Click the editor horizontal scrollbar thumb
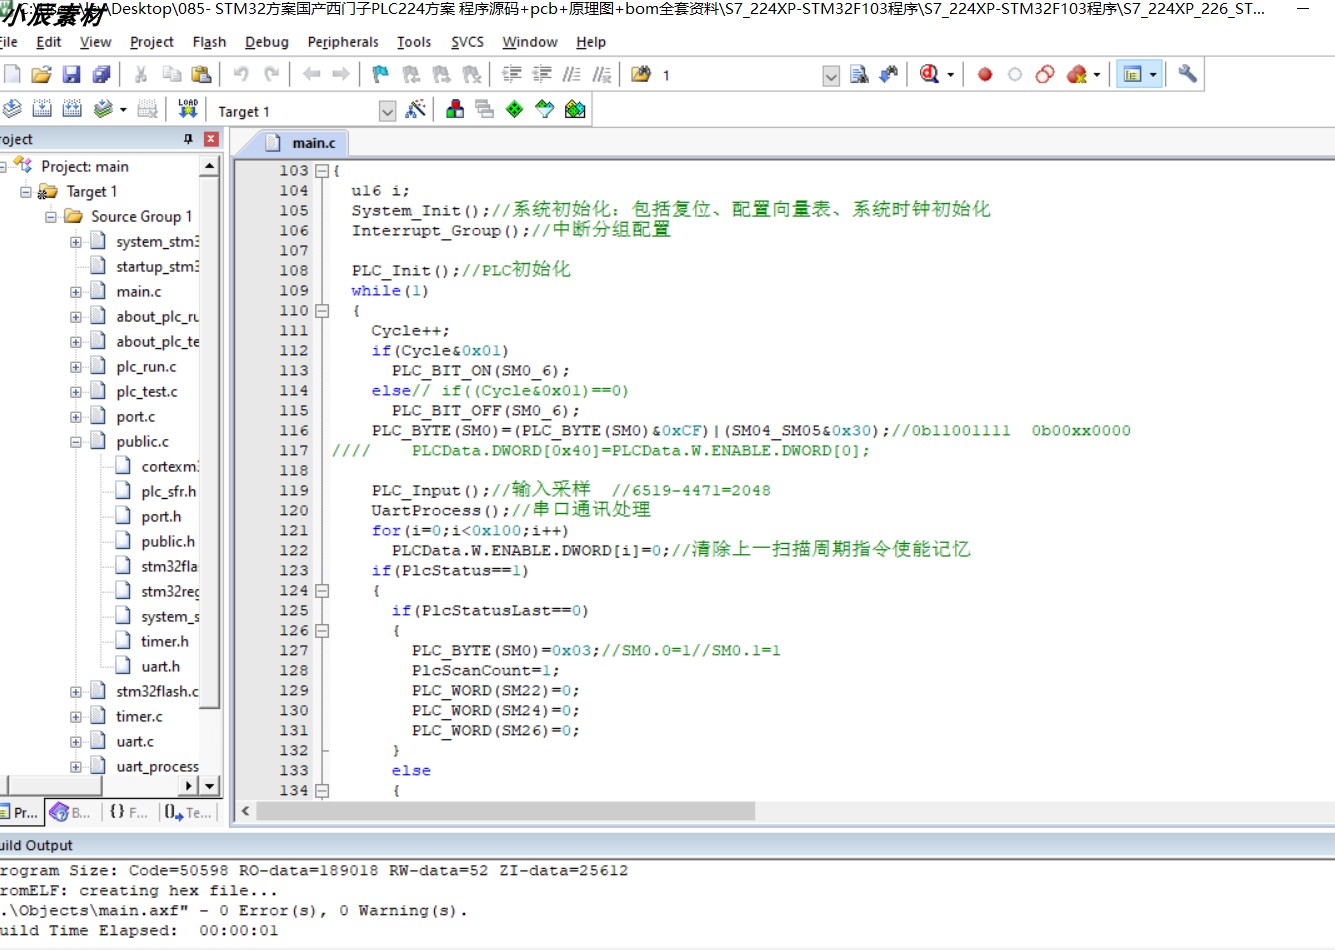The image size is (1335, 950). click(505, 811)
